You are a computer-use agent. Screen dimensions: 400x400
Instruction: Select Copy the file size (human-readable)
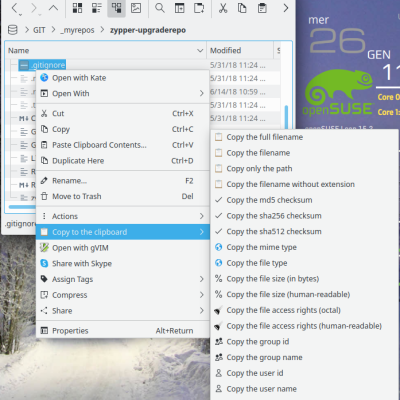click(304, 294)
